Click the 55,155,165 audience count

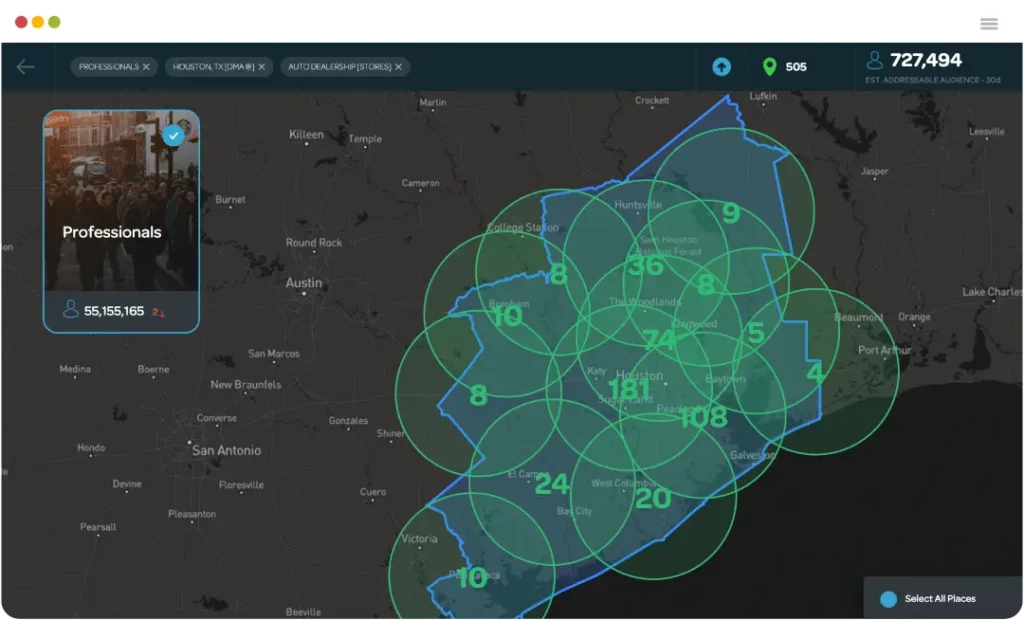[x=114, y=311]
